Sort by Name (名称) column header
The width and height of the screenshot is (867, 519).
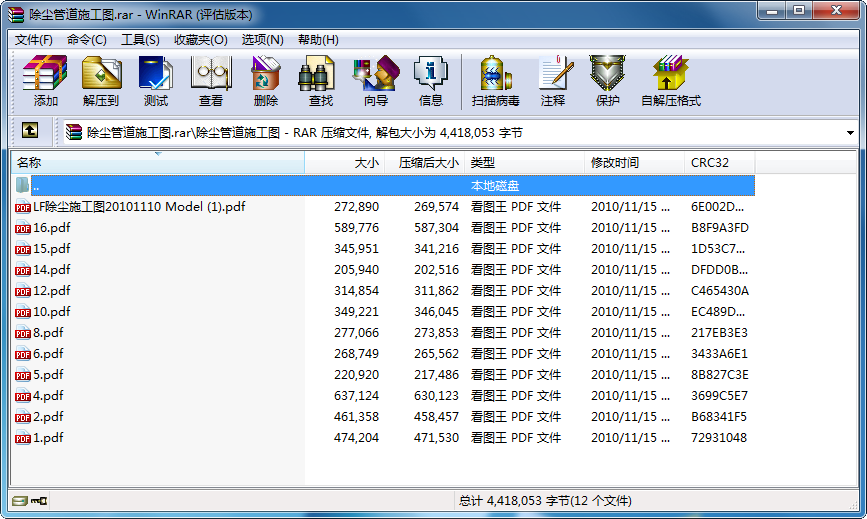coord(158,162)
